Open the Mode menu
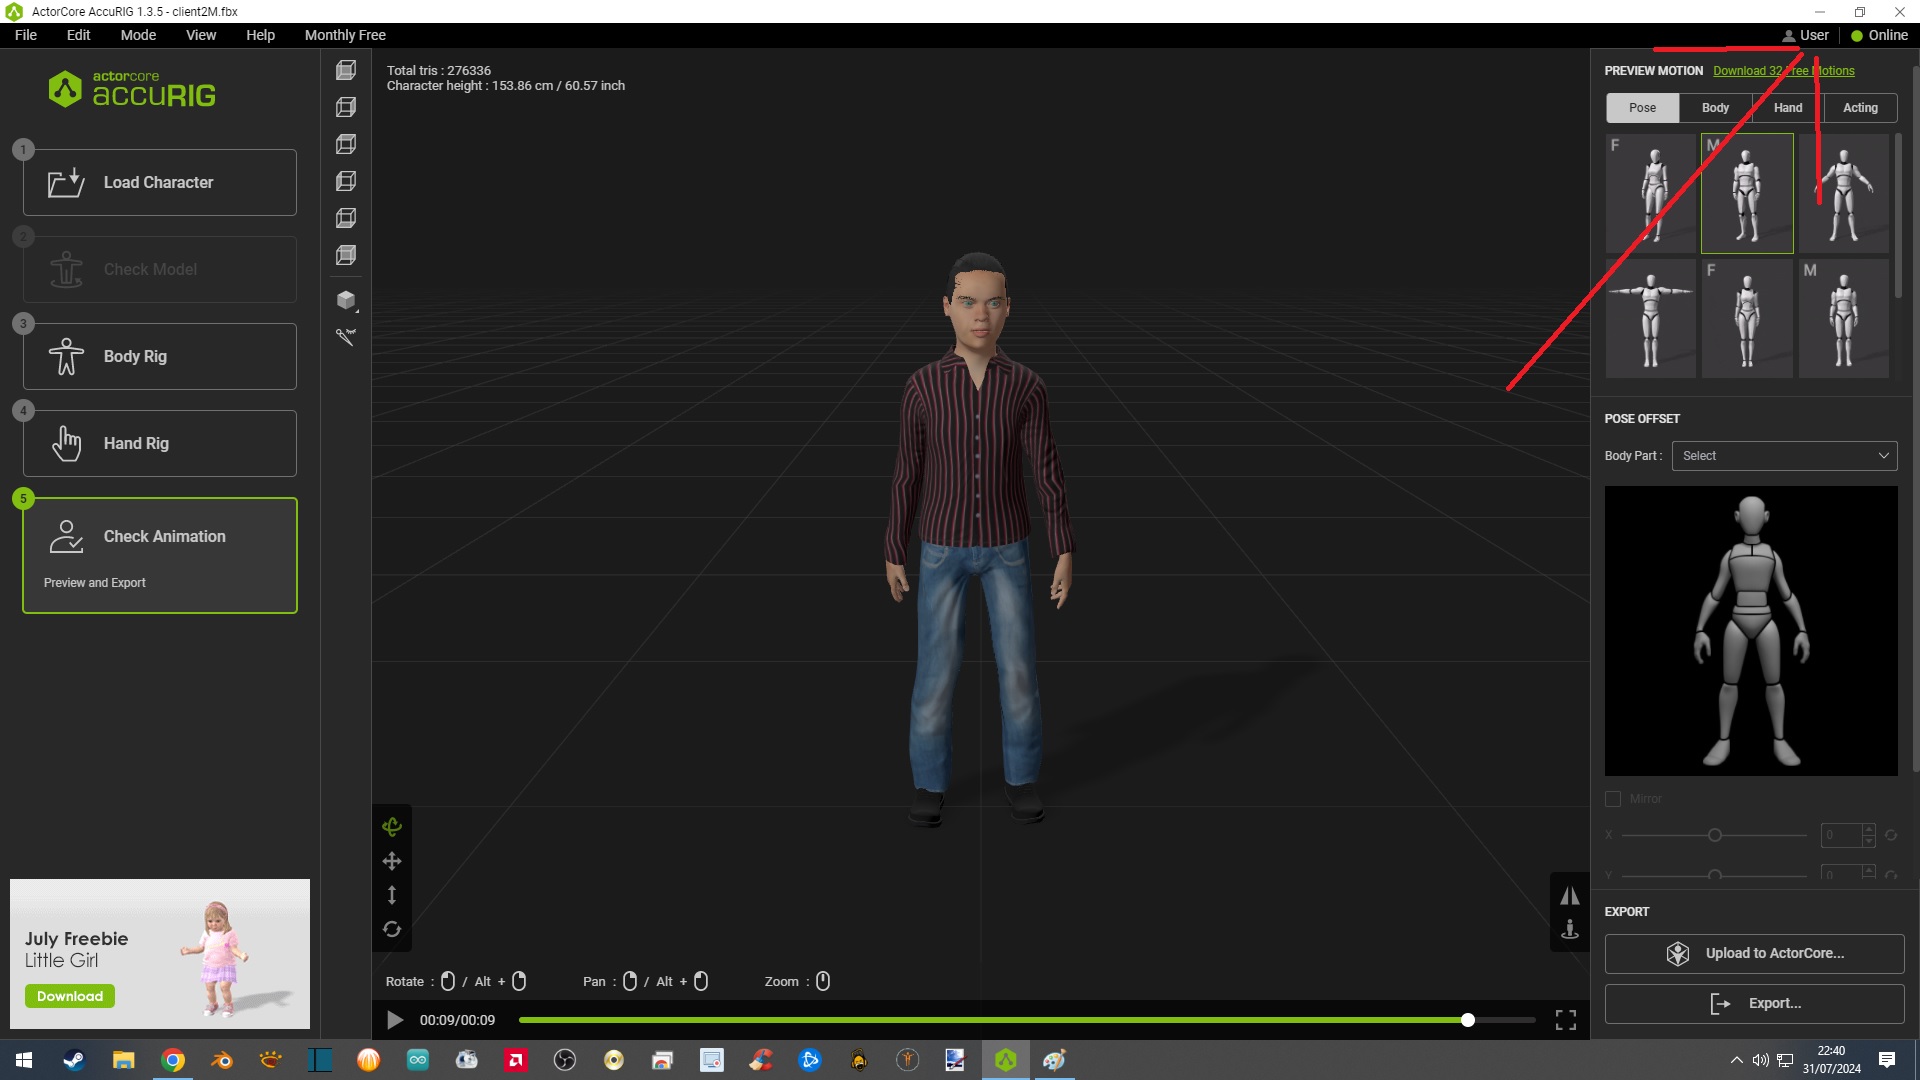 coord(138,35)
